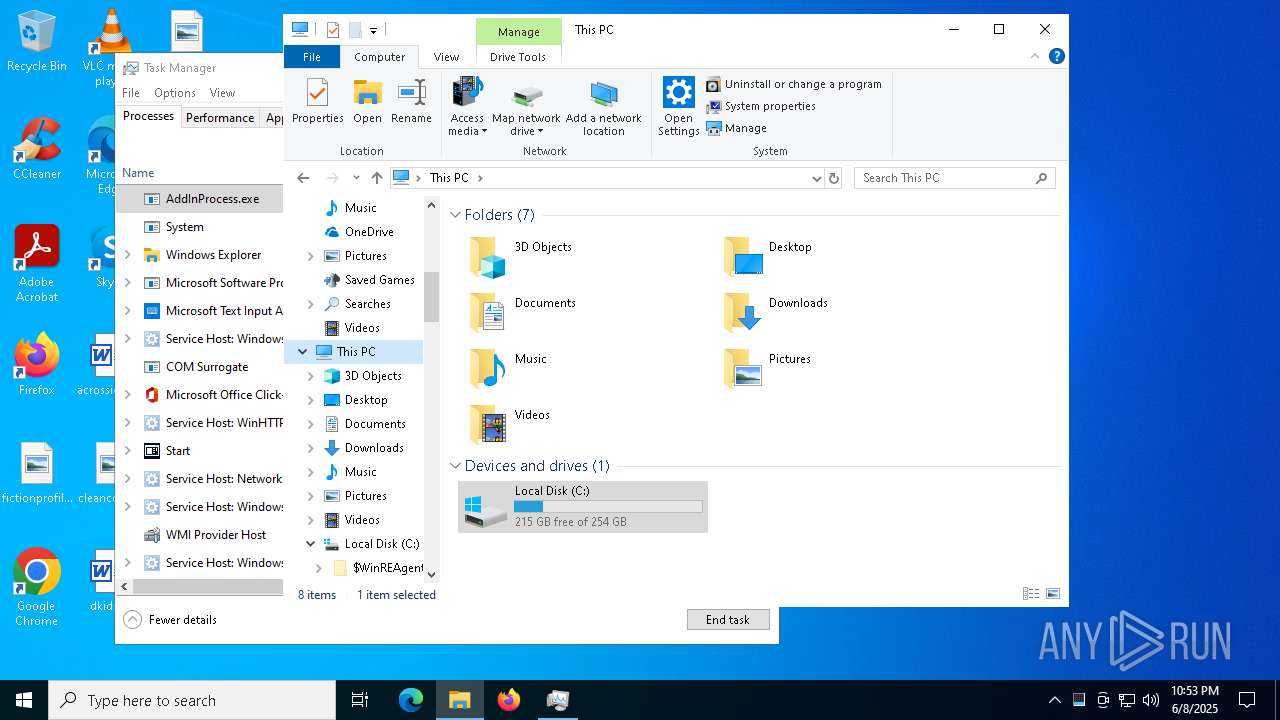Click System properties in the ribbon
This screenshot has height=720, width=1280.
point(760,106)
